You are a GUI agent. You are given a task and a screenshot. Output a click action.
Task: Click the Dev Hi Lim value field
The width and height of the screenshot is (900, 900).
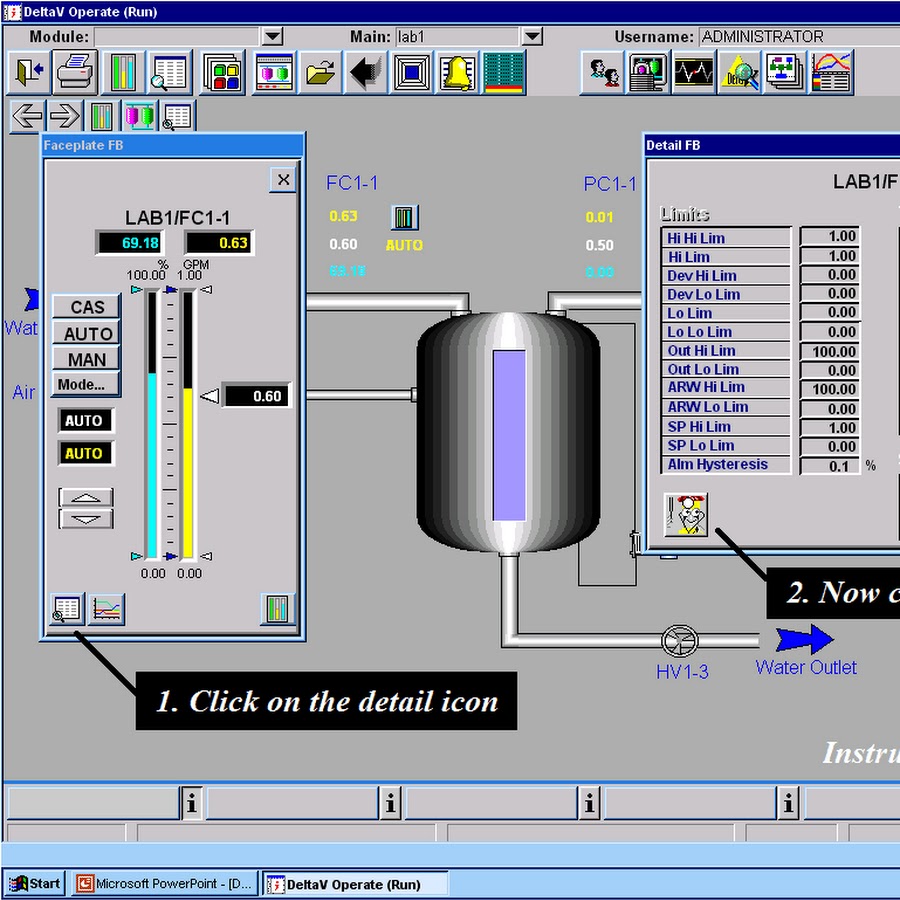[x=829, y=275]
